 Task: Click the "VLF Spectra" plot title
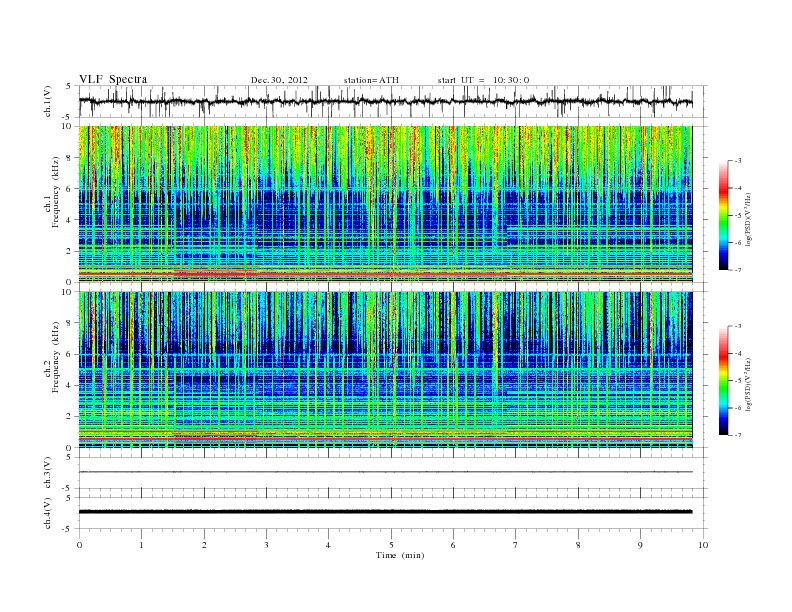(x=113, y=79)
